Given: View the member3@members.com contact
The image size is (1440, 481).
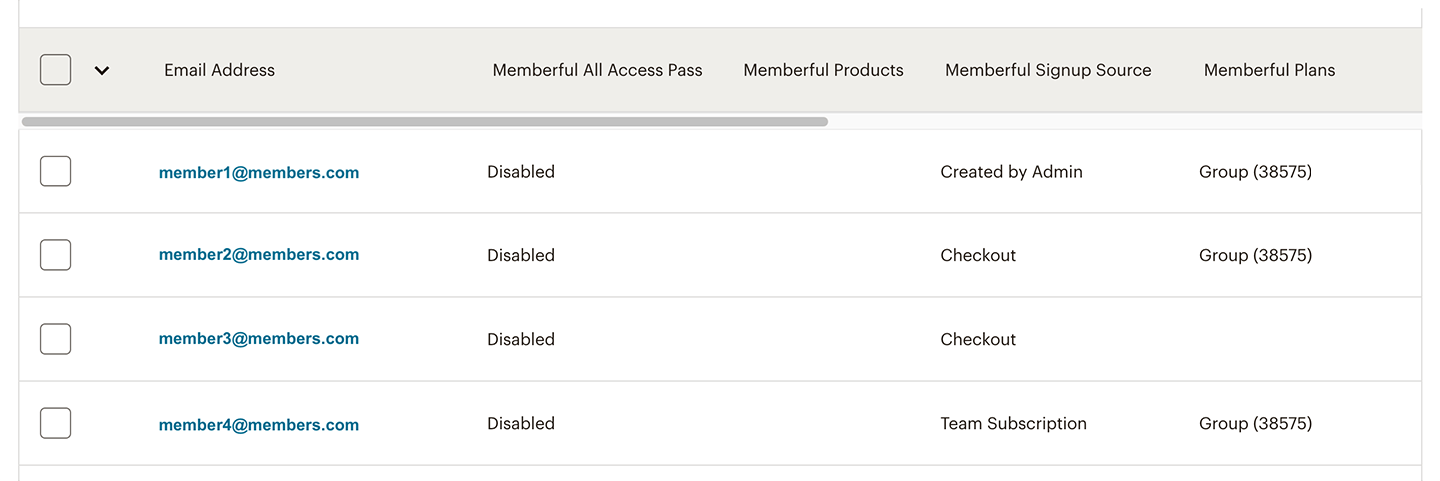Looking at the screenshot, I should coord(258,339).
